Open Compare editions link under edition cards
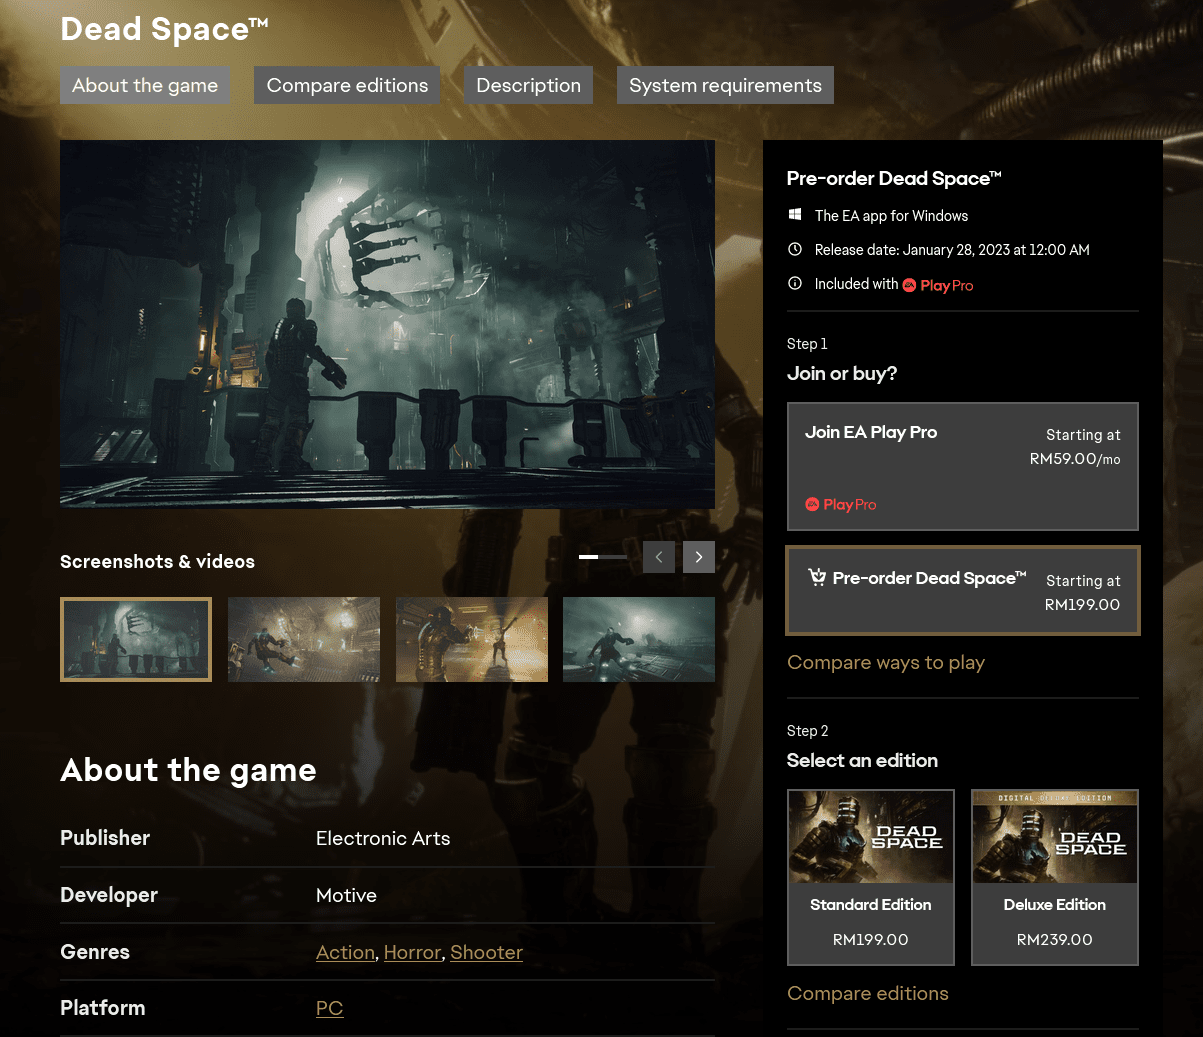This screenshot has width=1203, height=1037. [868, 993]
